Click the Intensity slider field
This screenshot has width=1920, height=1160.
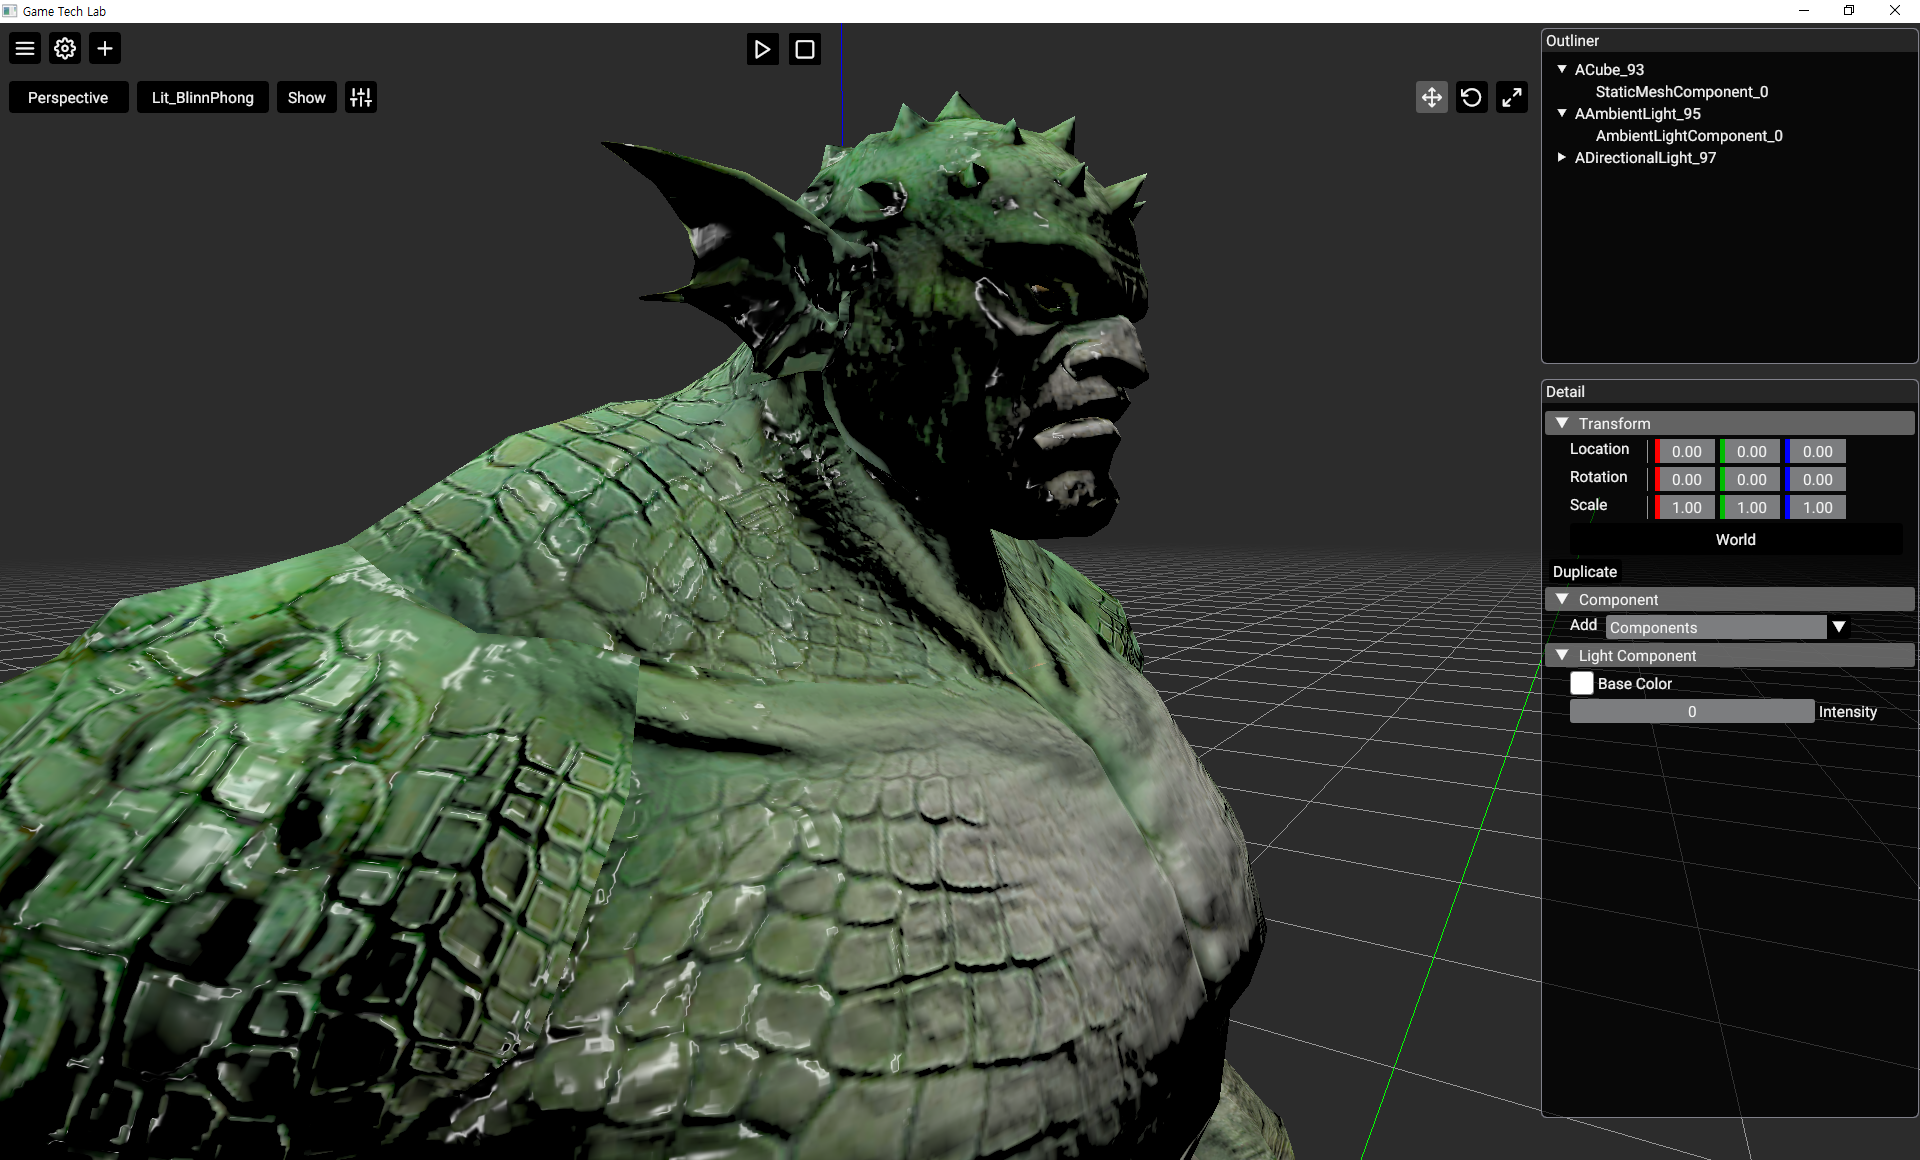click(x=1691, y=711)
